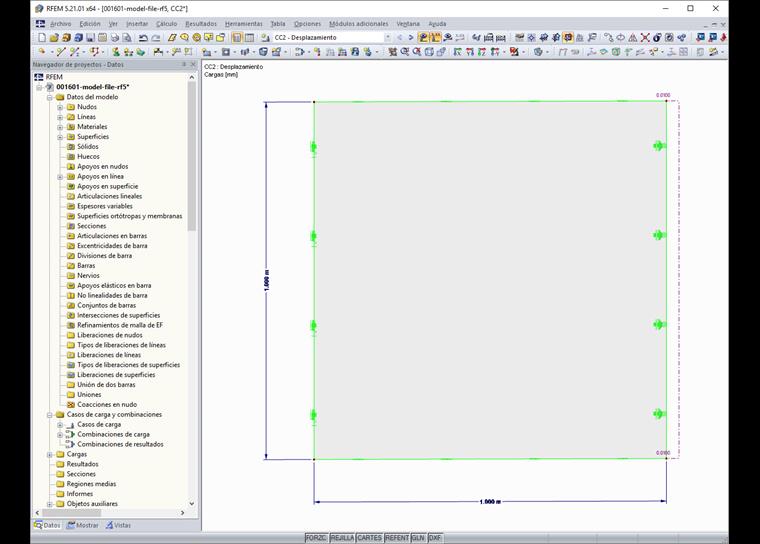The height and width of the screenshot is (544, 760).
Task: Toggle the project navigator panel button
Action: pos(237,37)
